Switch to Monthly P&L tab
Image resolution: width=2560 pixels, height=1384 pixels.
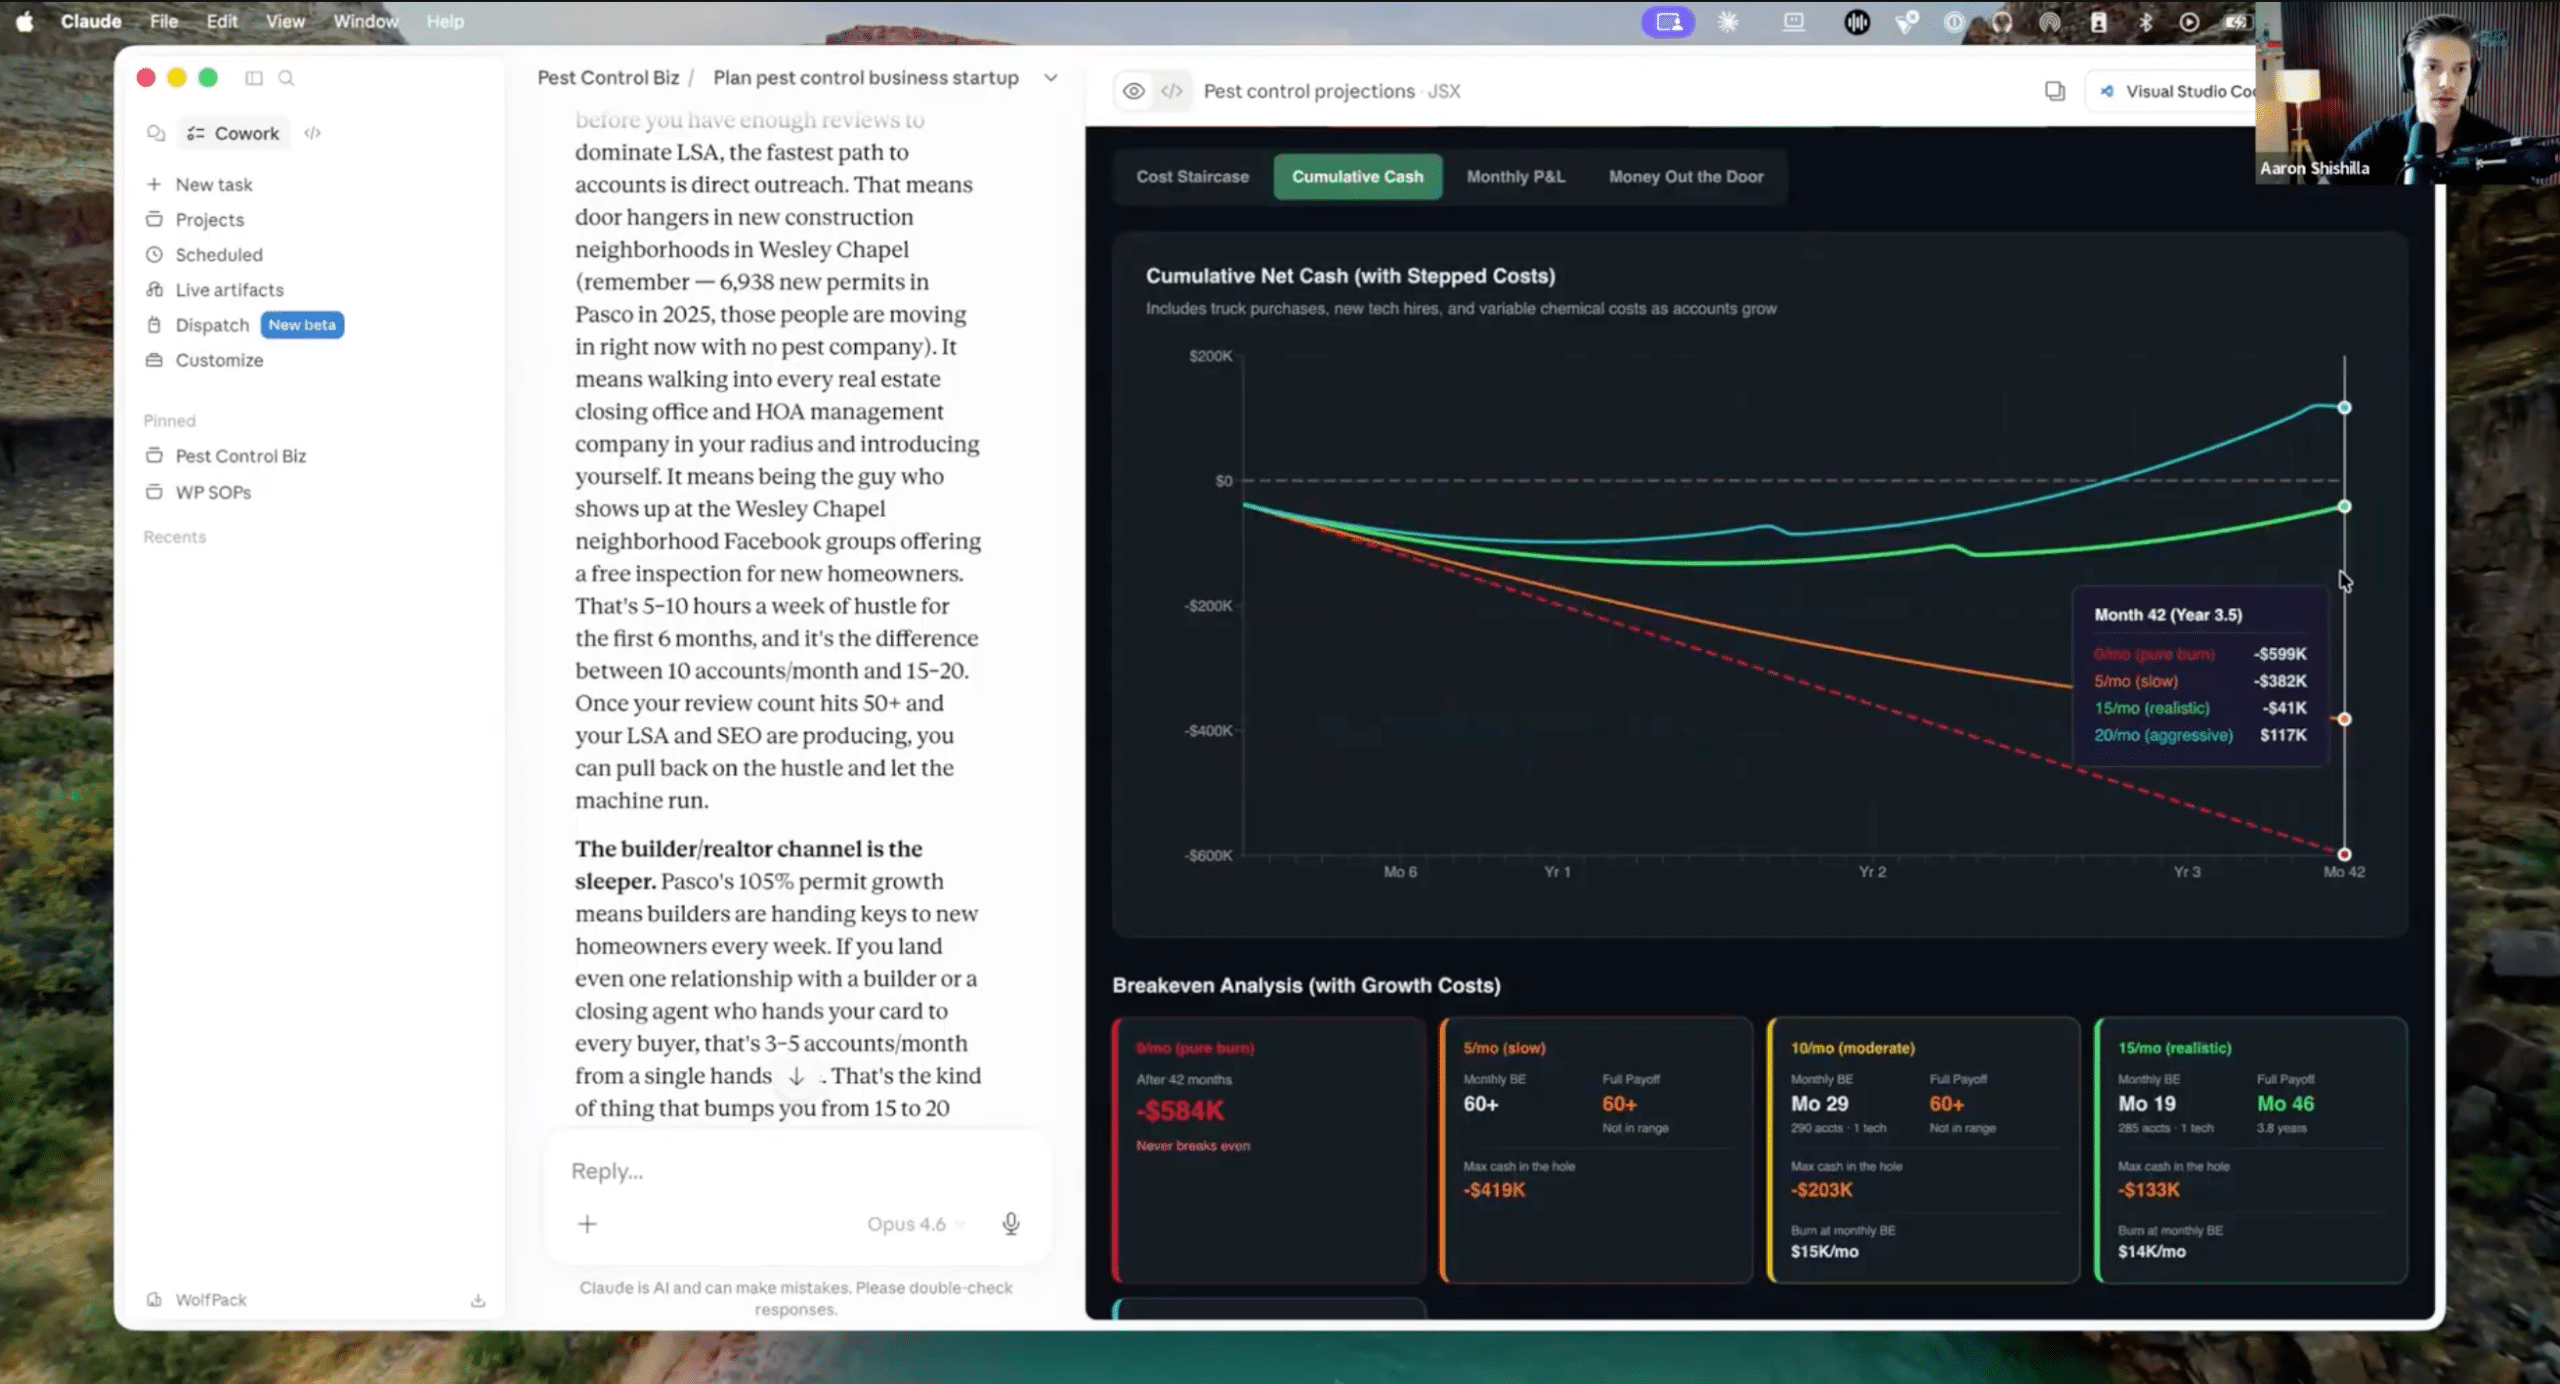pyautogui.click(x=1515, y=177)
